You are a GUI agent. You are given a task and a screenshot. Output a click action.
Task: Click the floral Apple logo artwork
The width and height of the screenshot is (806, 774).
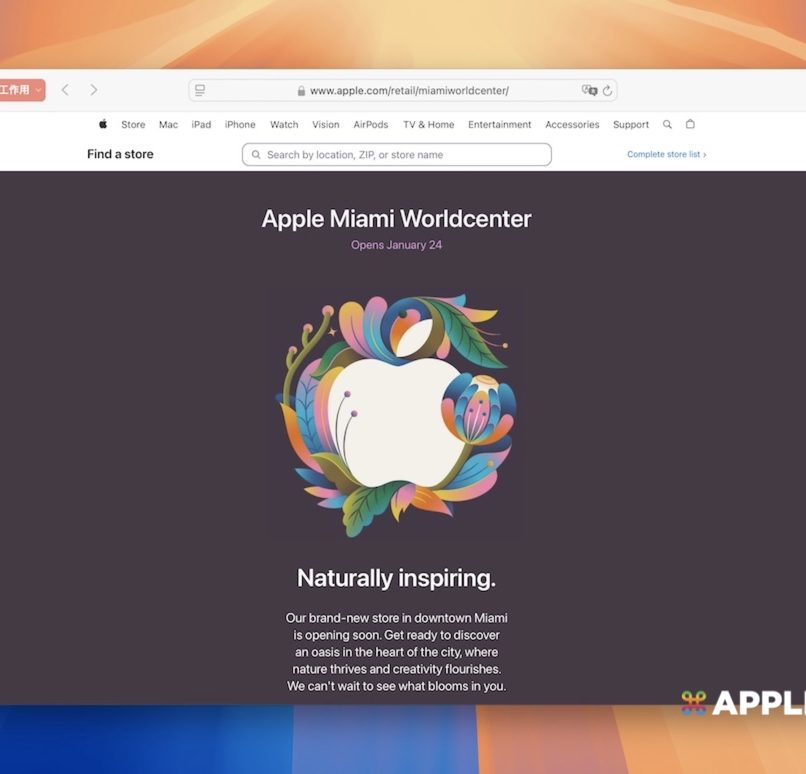396,415
